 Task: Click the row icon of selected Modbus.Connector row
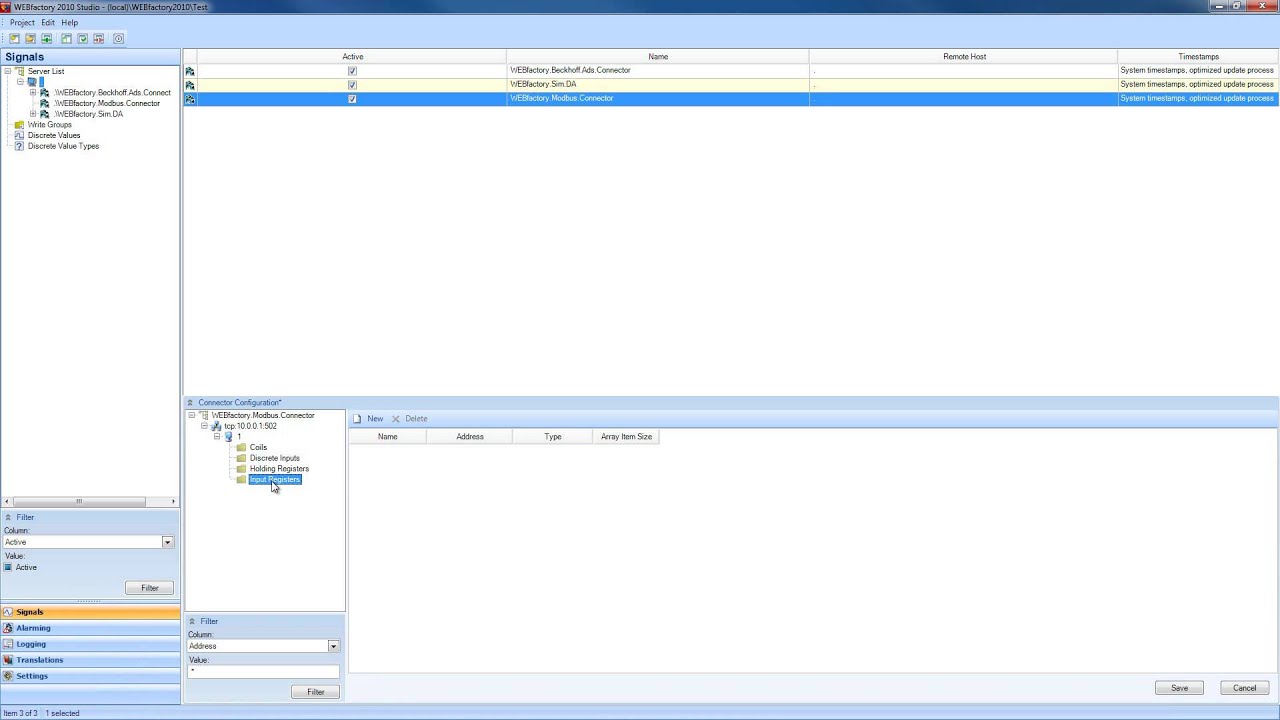pyautogui.click(x=190, y=99)
